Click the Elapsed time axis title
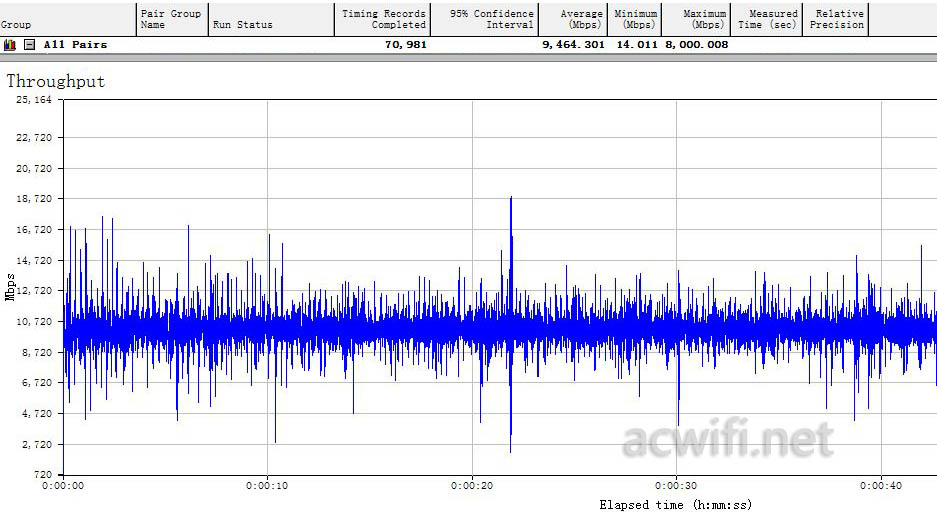The width and height of the screenshot is (937, 512). (x=675, y=505)
